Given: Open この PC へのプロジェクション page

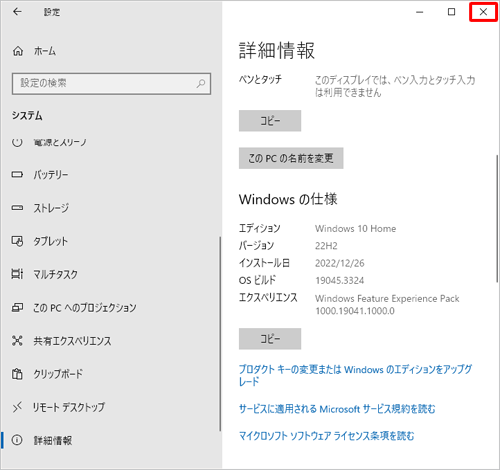Looking at the screenshot, I should pos(85,307).
